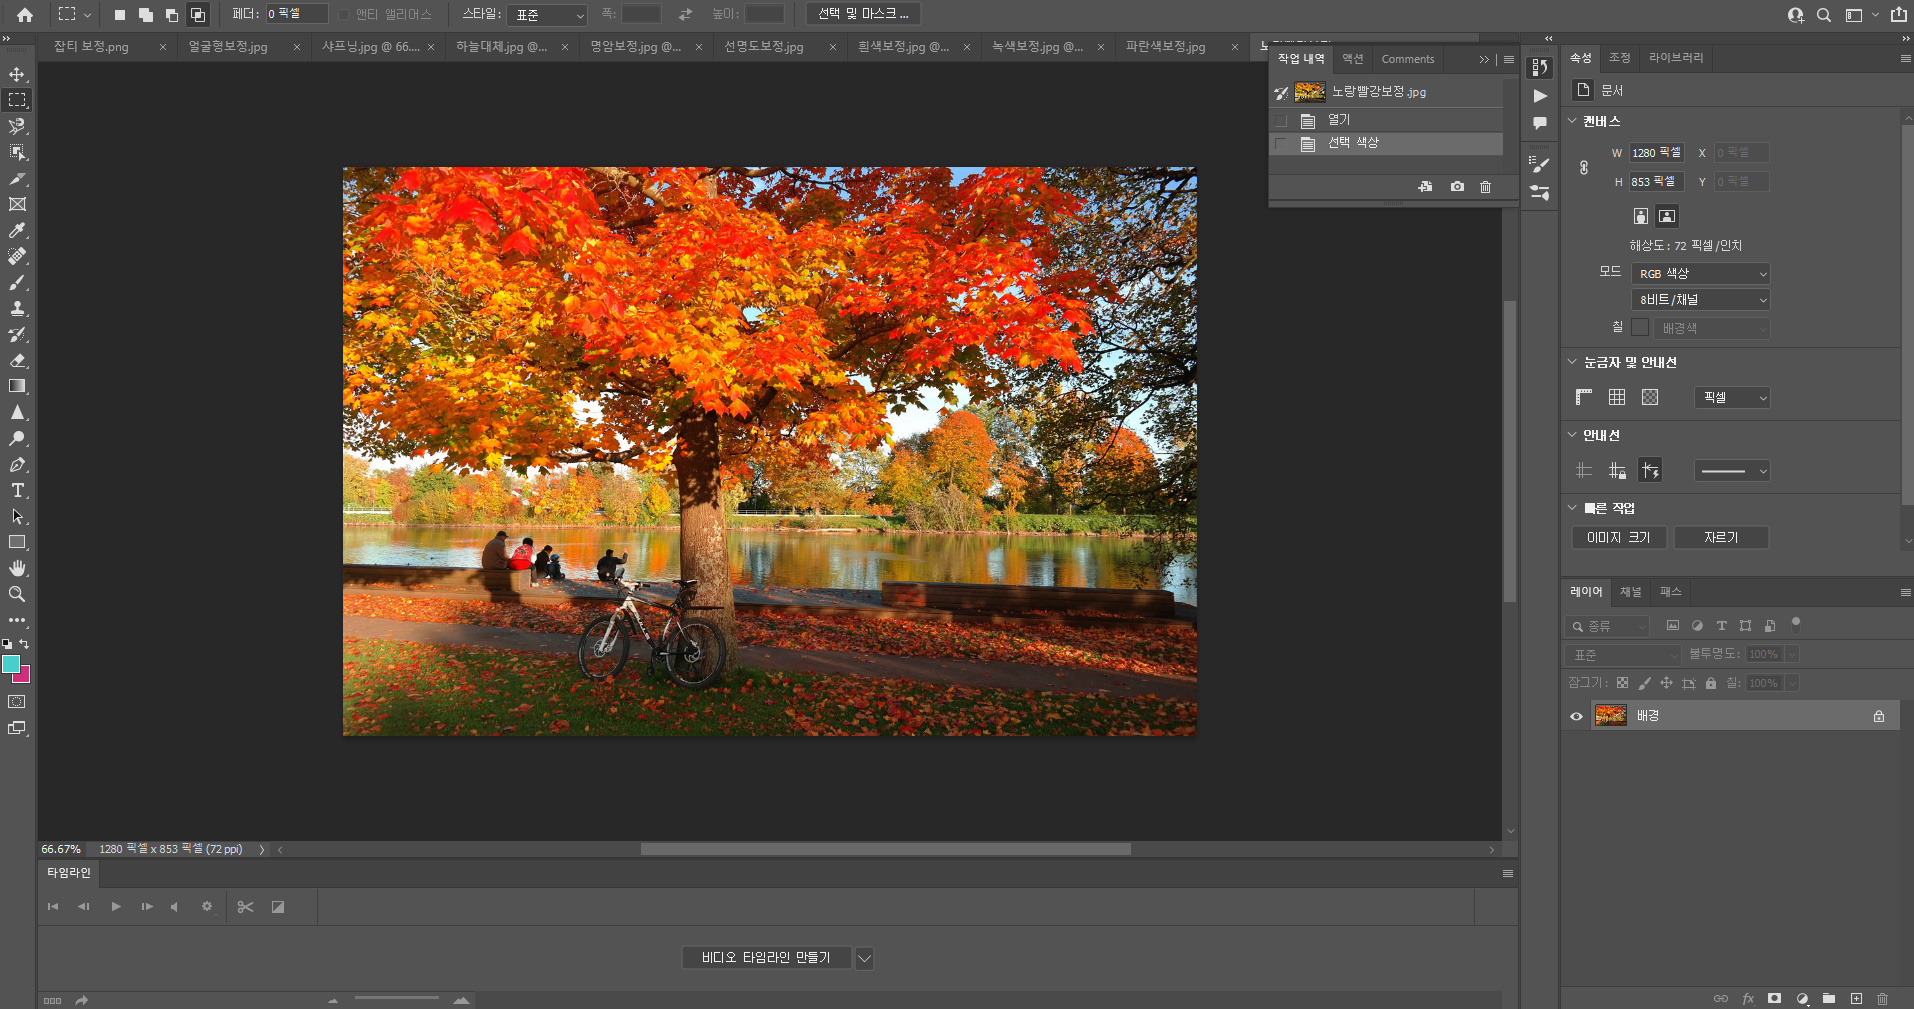The height and width of the screenshot is (1009, 1914).
Task: Open the 액션 panel tab
Action: click(1353, 59)
